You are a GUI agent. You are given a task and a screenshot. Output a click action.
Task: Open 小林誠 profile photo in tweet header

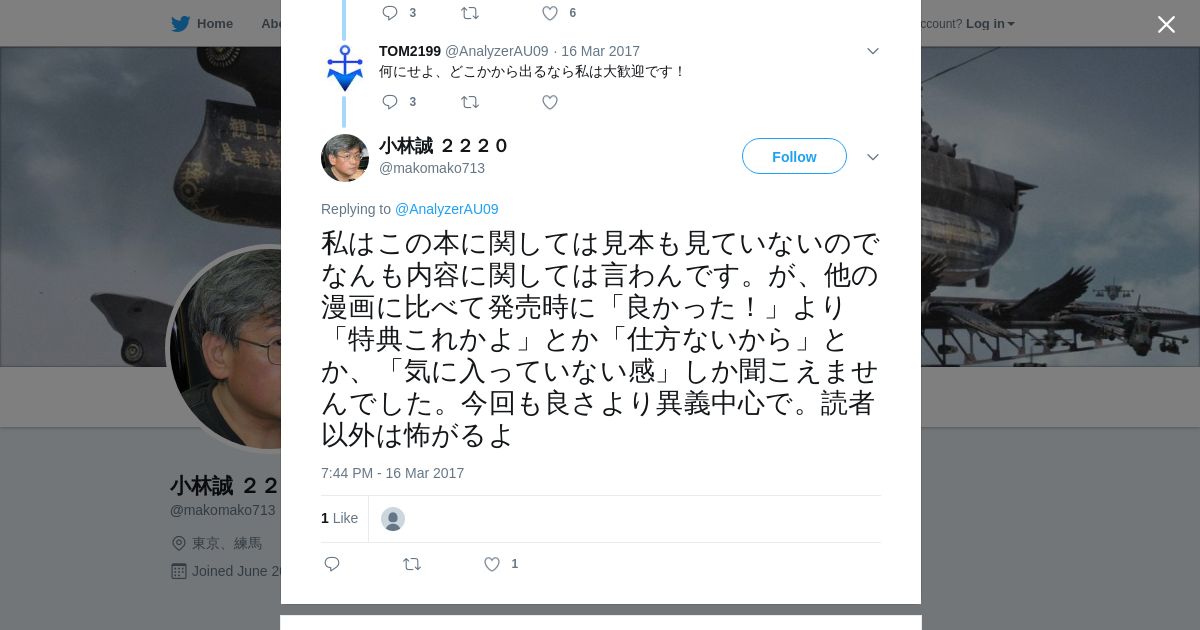[345, 158]
